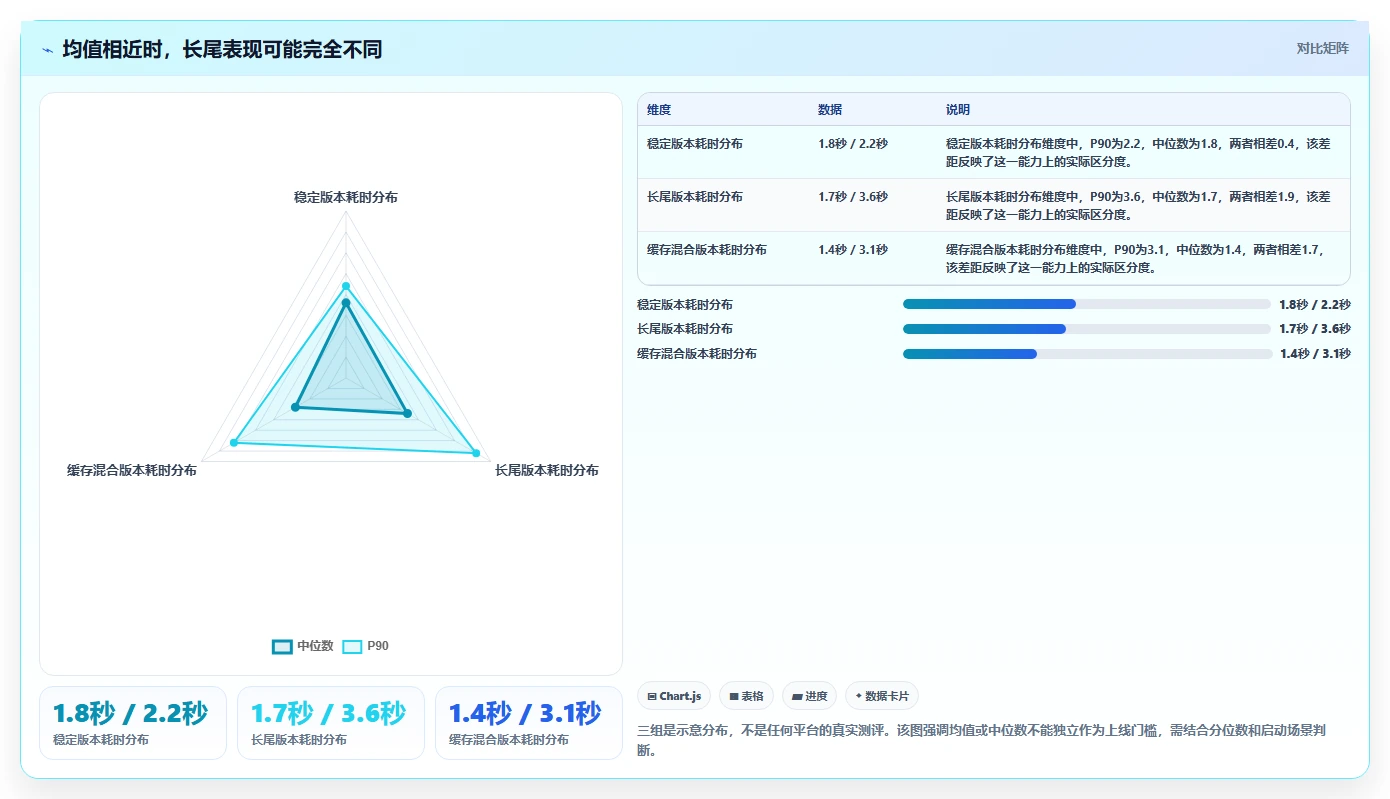Click the description for 缓存混合版本耗时分布 row
Viewport: 1390px width, 799px height.
[1138, 258]
